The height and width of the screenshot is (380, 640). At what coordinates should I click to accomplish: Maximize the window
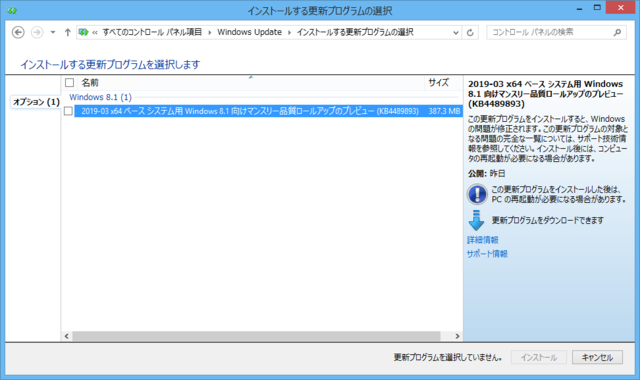point(597,8)
